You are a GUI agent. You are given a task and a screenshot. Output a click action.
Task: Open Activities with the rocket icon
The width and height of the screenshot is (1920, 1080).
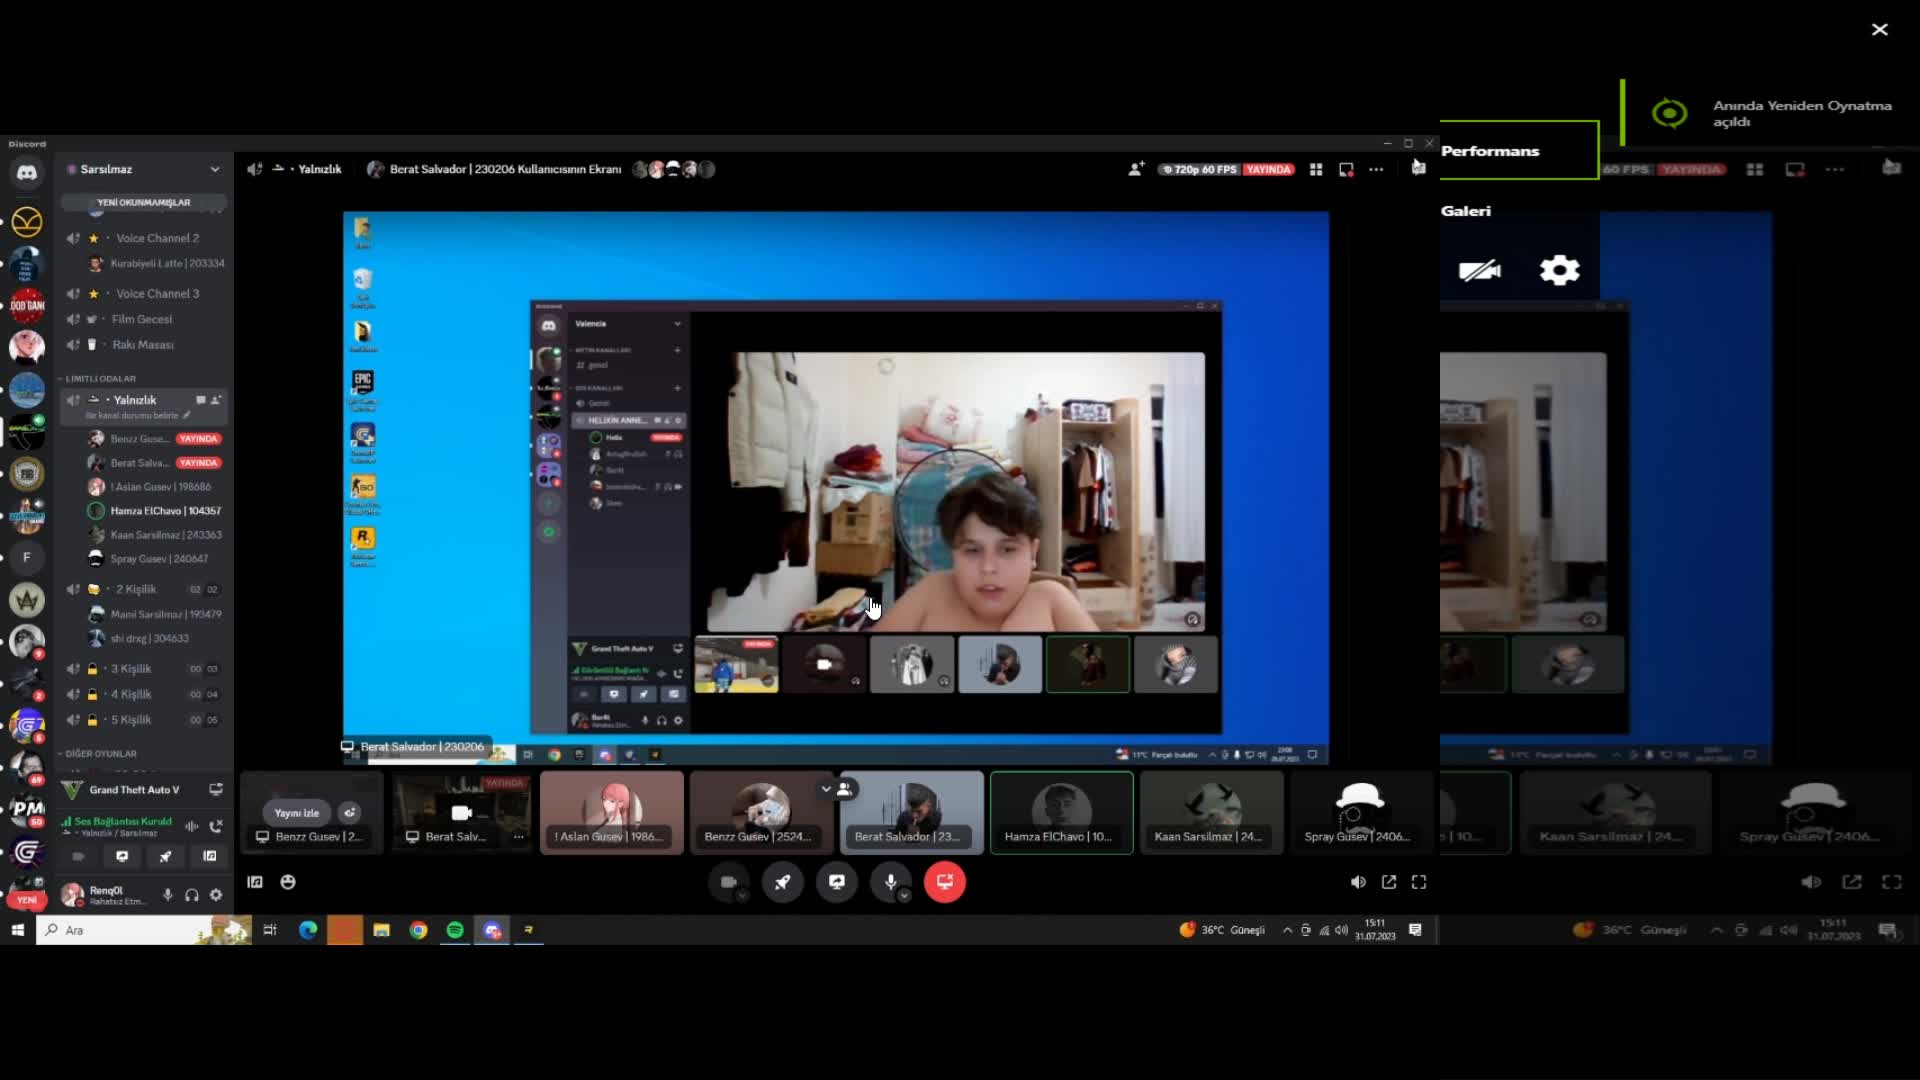783,882
